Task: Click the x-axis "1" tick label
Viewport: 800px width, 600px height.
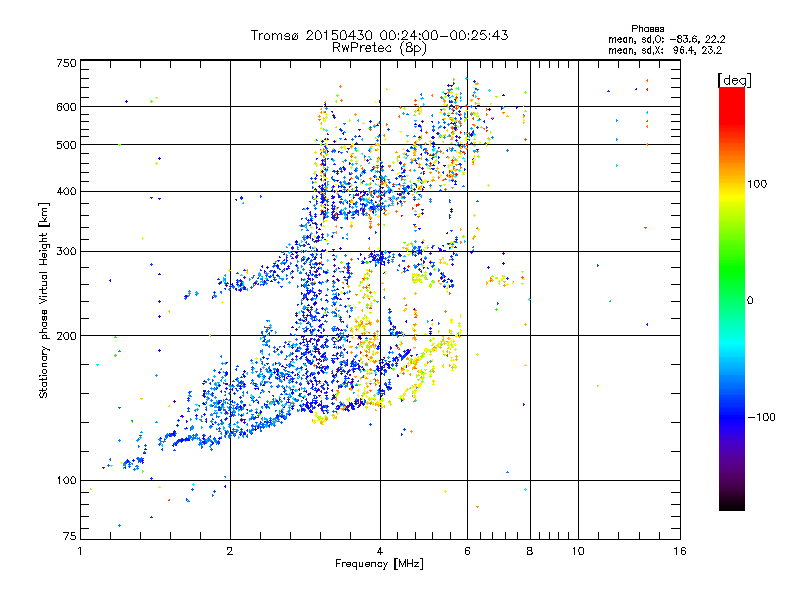Action: pos(80,551)
